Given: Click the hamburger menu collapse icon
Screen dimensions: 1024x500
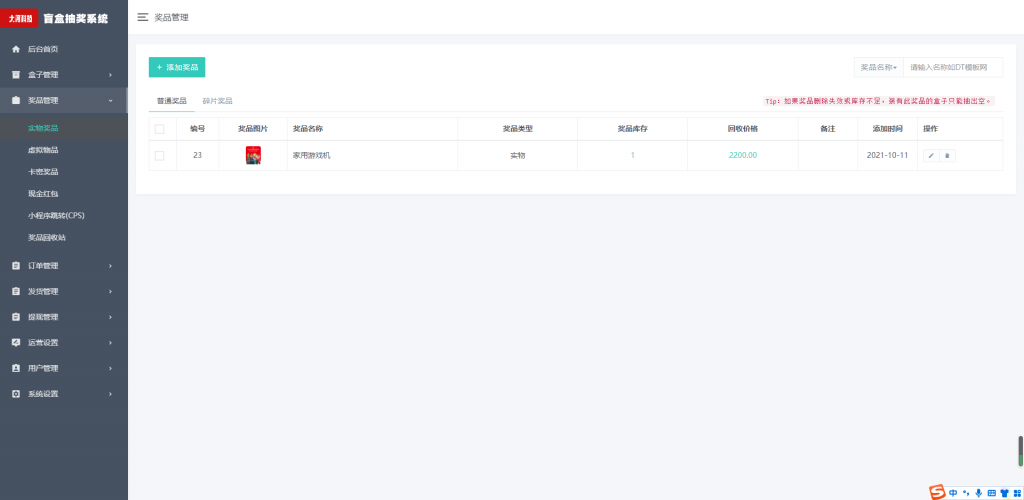Looking at the screenshot, I should click(x=143, y=17).
